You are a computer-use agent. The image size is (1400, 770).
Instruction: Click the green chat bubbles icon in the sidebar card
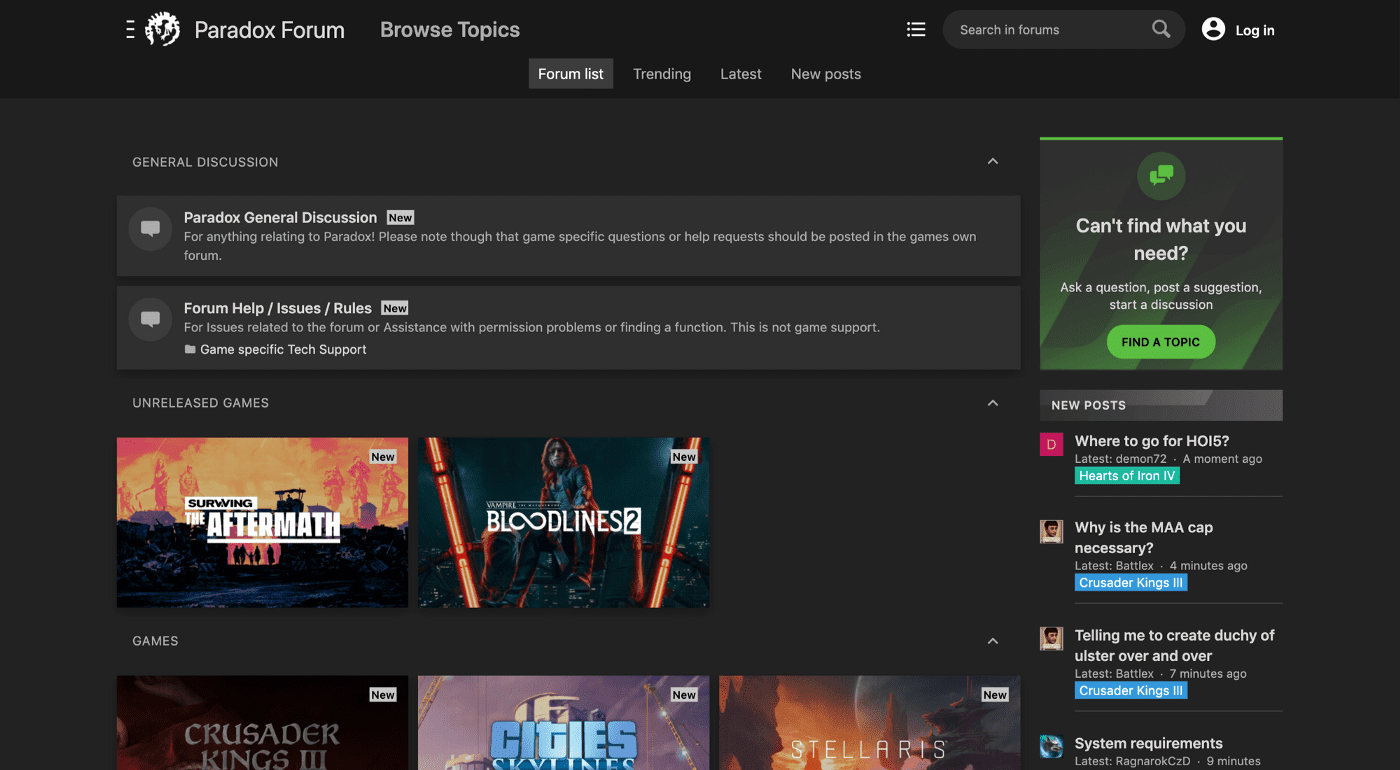[1161, 176]
